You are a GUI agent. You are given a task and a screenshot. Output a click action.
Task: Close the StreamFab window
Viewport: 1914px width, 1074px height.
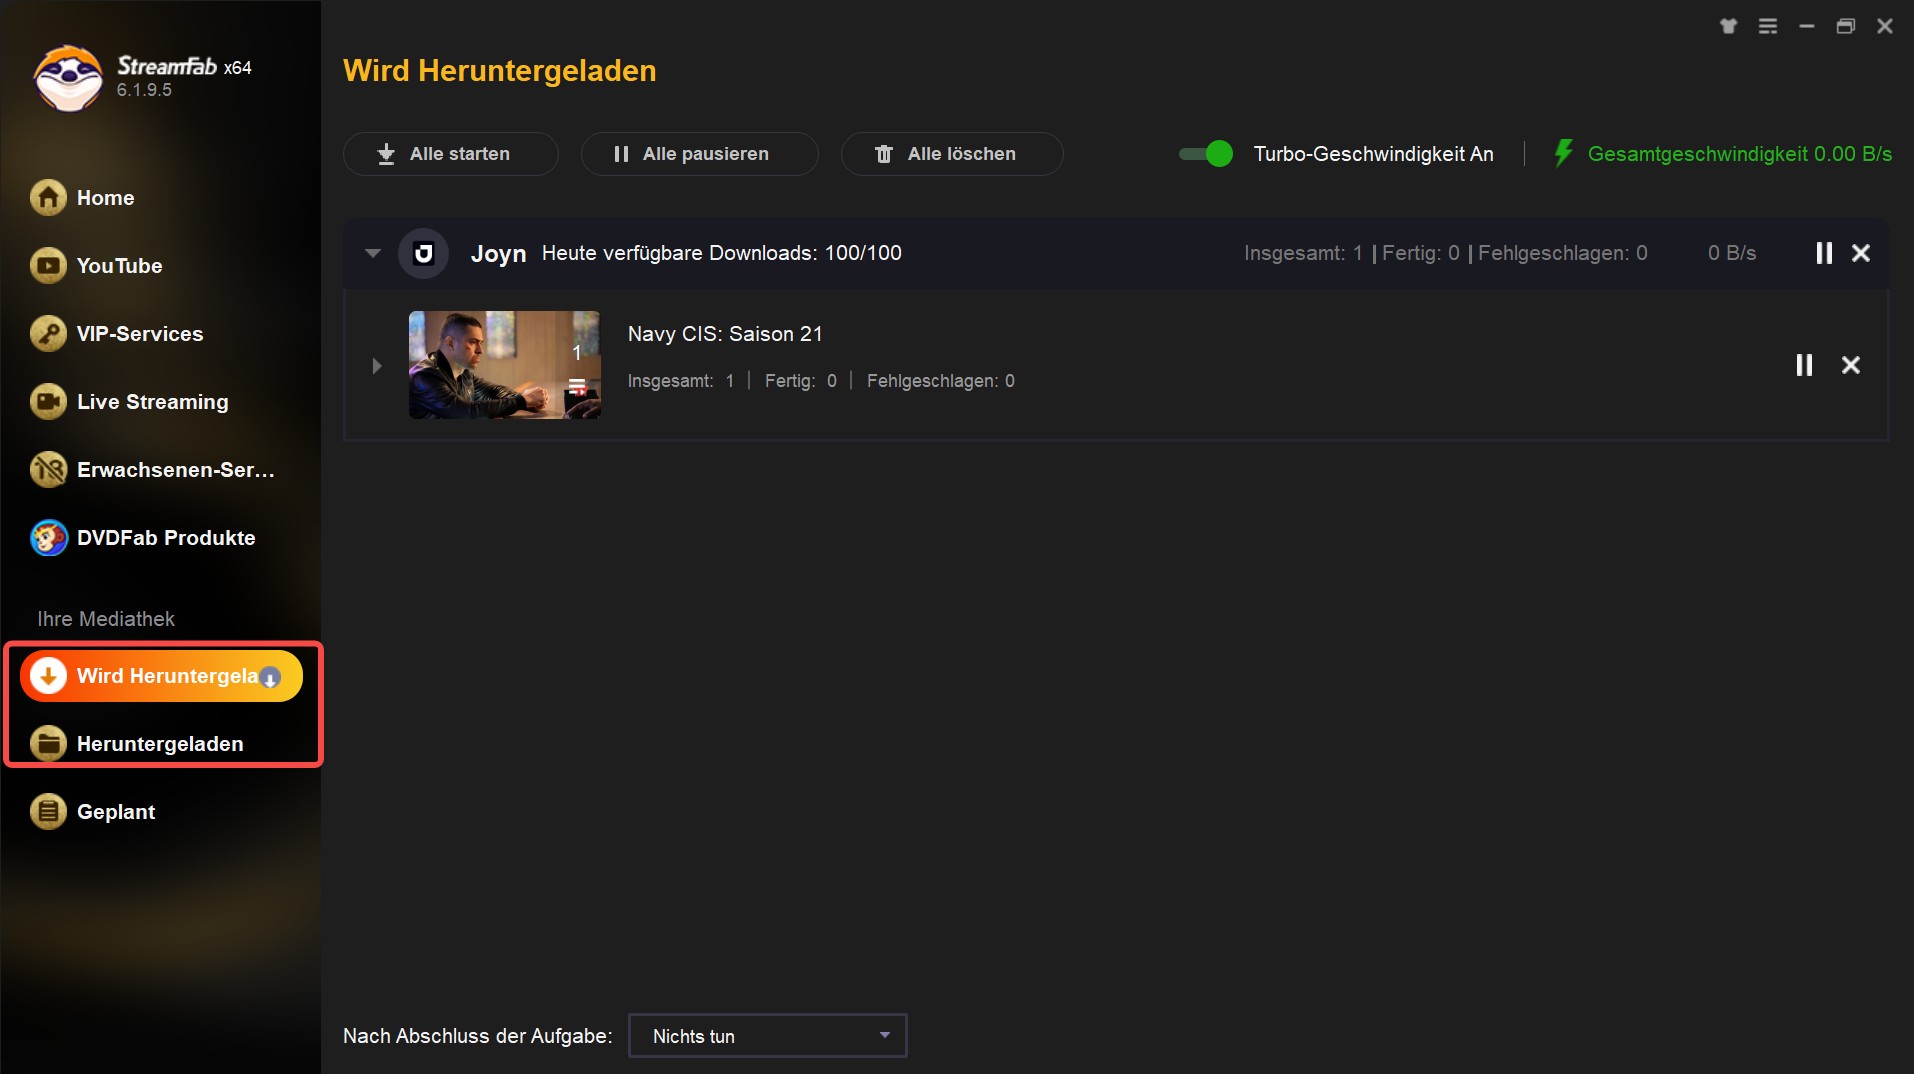1885,26
